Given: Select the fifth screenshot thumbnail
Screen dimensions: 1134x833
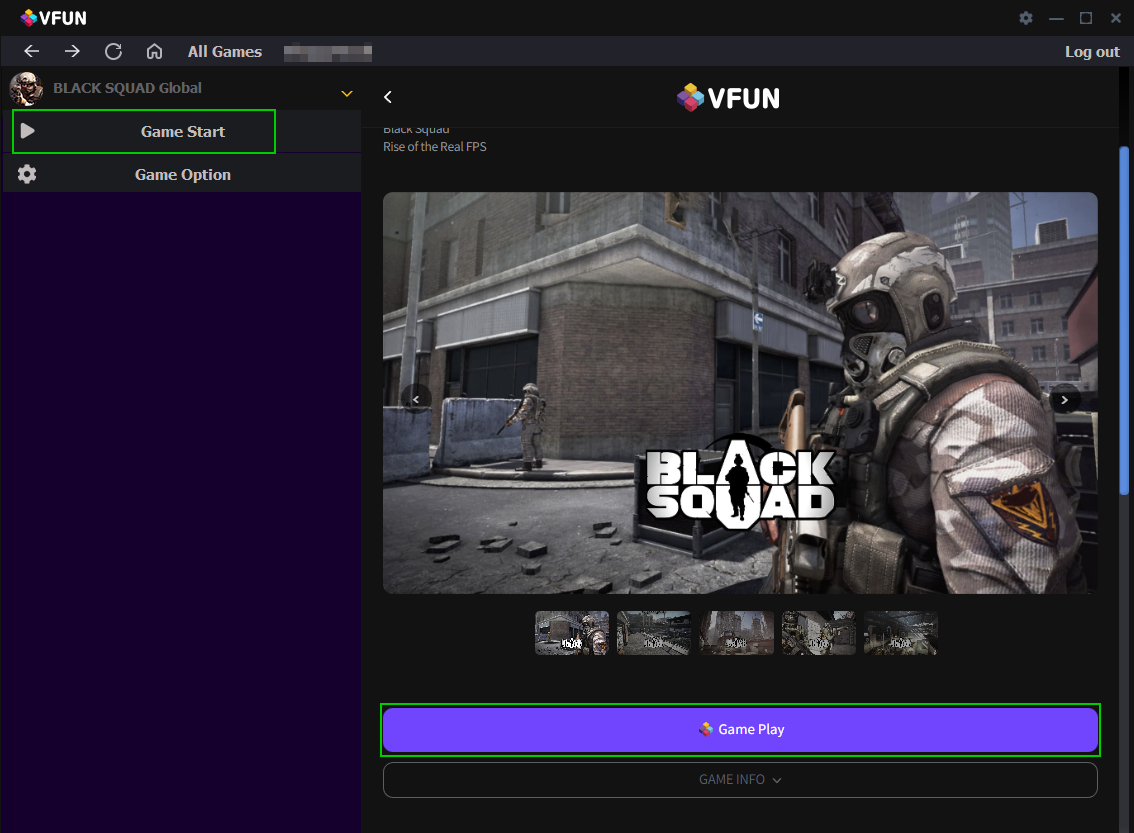Looking at the screenshot, I should 900,633.
